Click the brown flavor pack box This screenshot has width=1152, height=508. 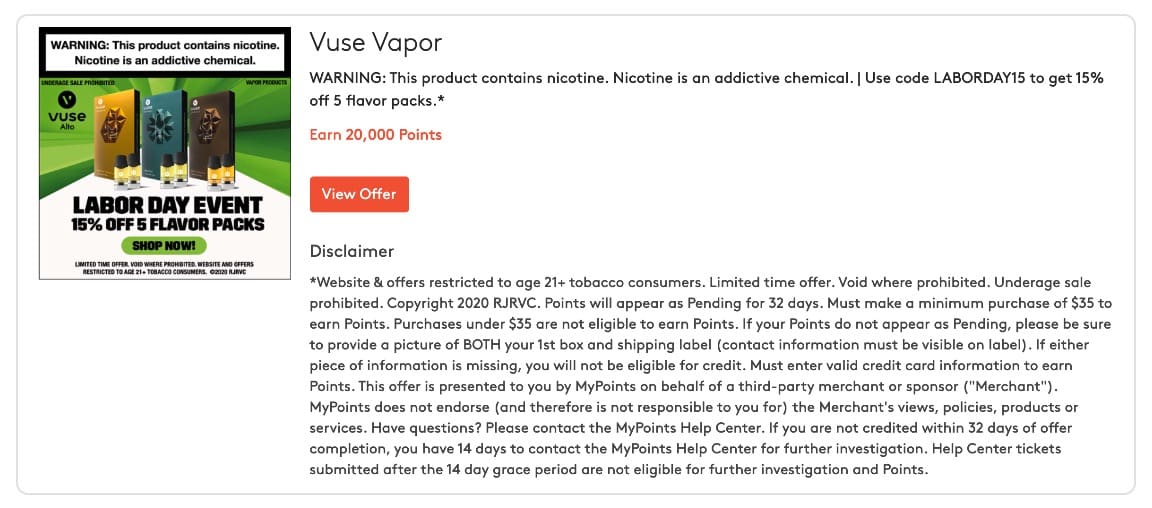coord(206,127)
